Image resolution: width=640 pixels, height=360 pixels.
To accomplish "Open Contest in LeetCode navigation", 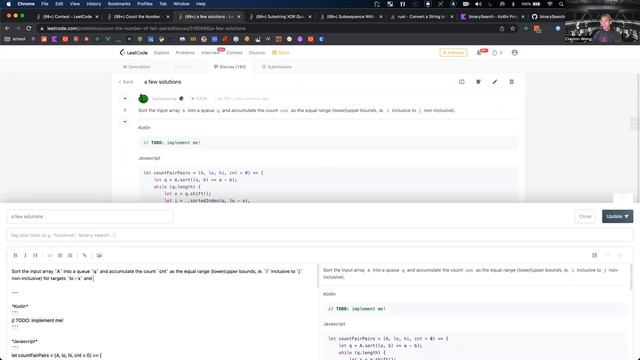I will (x=234, y=53).
